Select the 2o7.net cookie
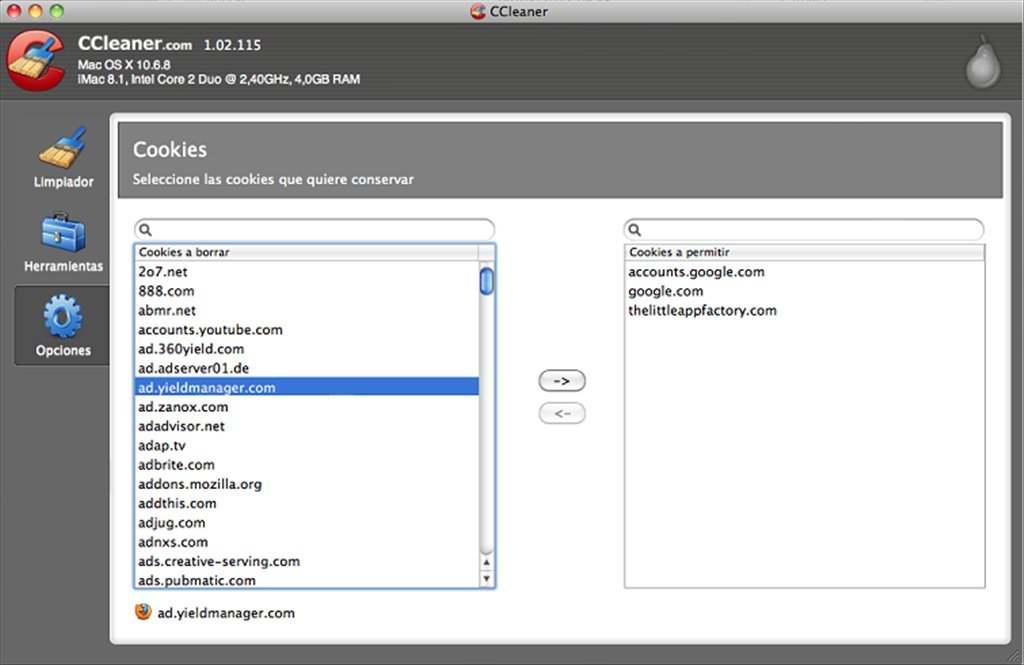 (x=163, y=272)
